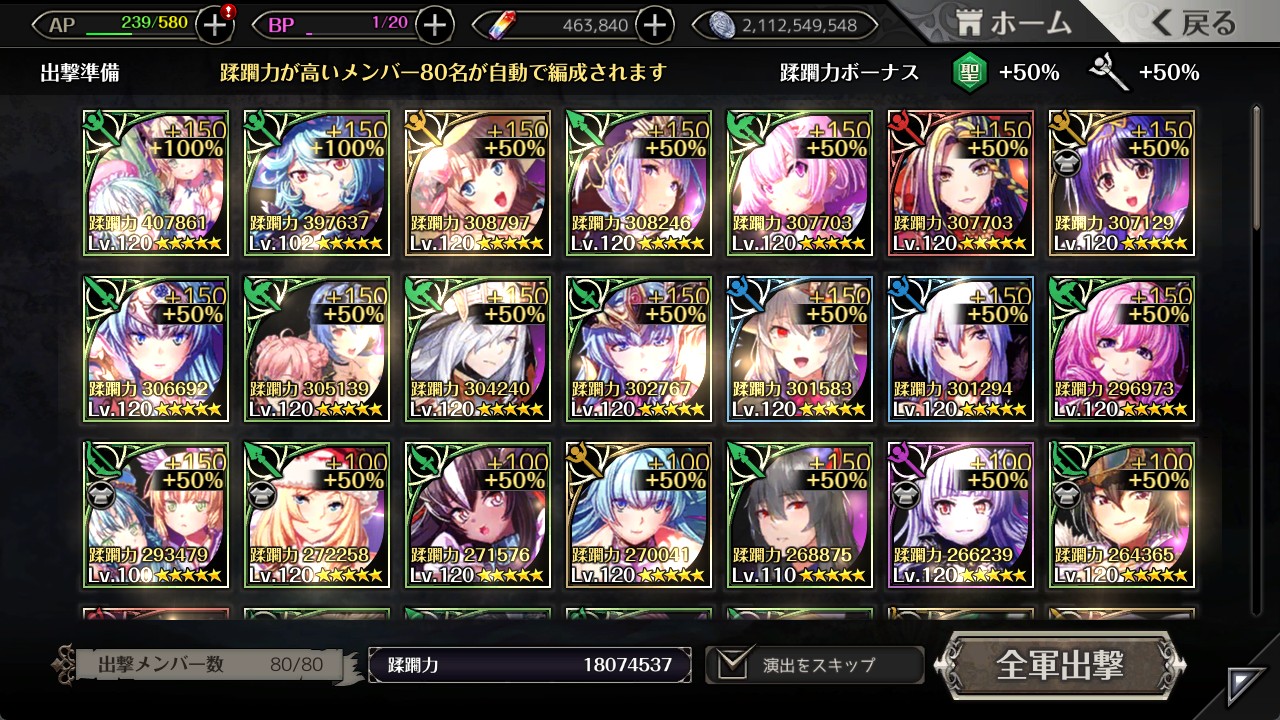This screenshot has width=1280, height=720.
Task: Select character card with 蹂躙力 301583
Action: (x=800, y=349)
